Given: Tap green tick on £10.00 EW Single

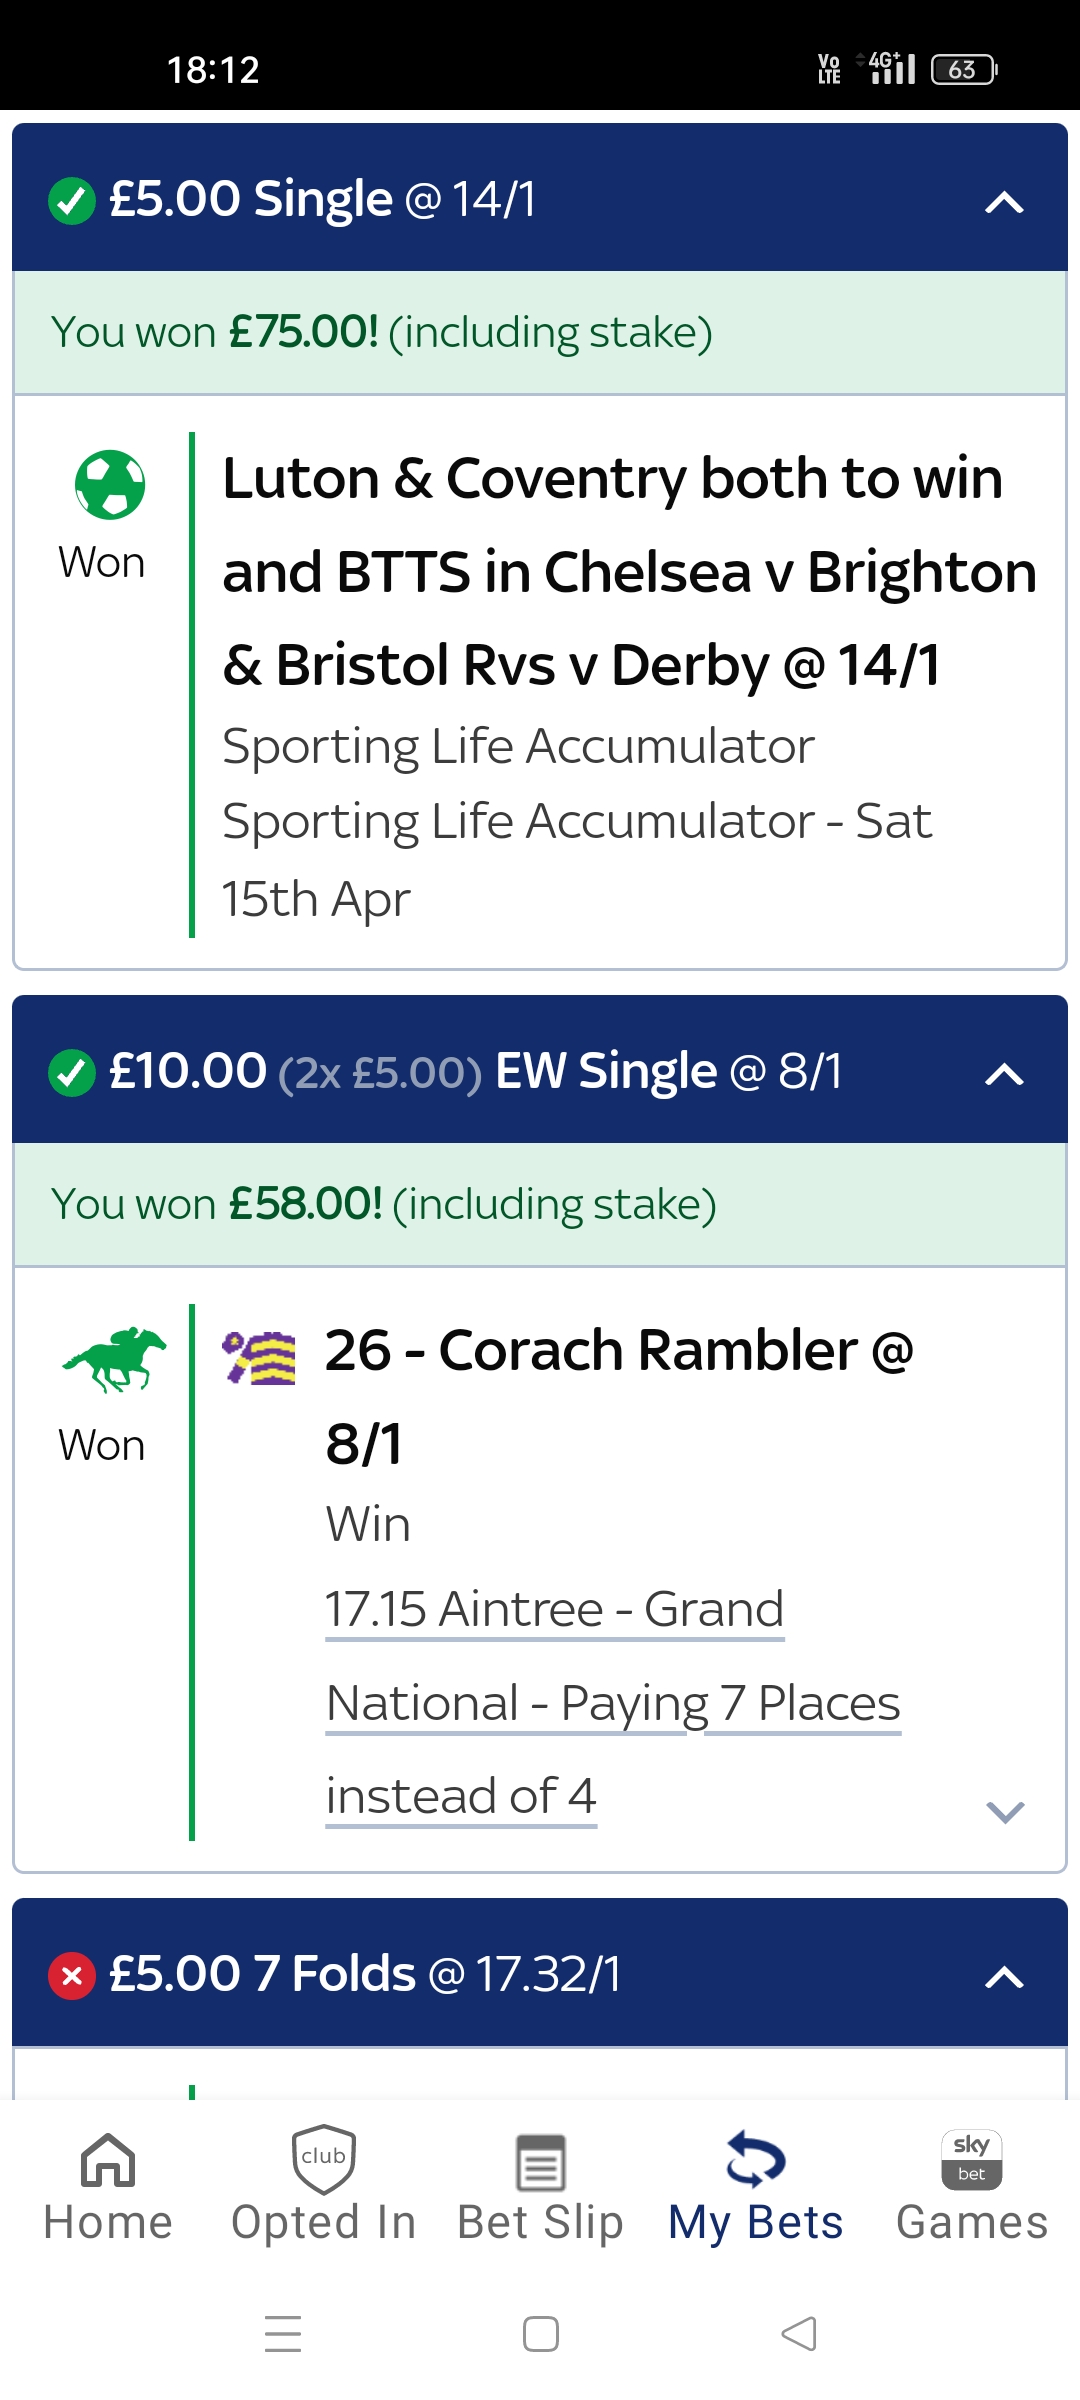Looking at the screenshot, I should pos(72,1073).
